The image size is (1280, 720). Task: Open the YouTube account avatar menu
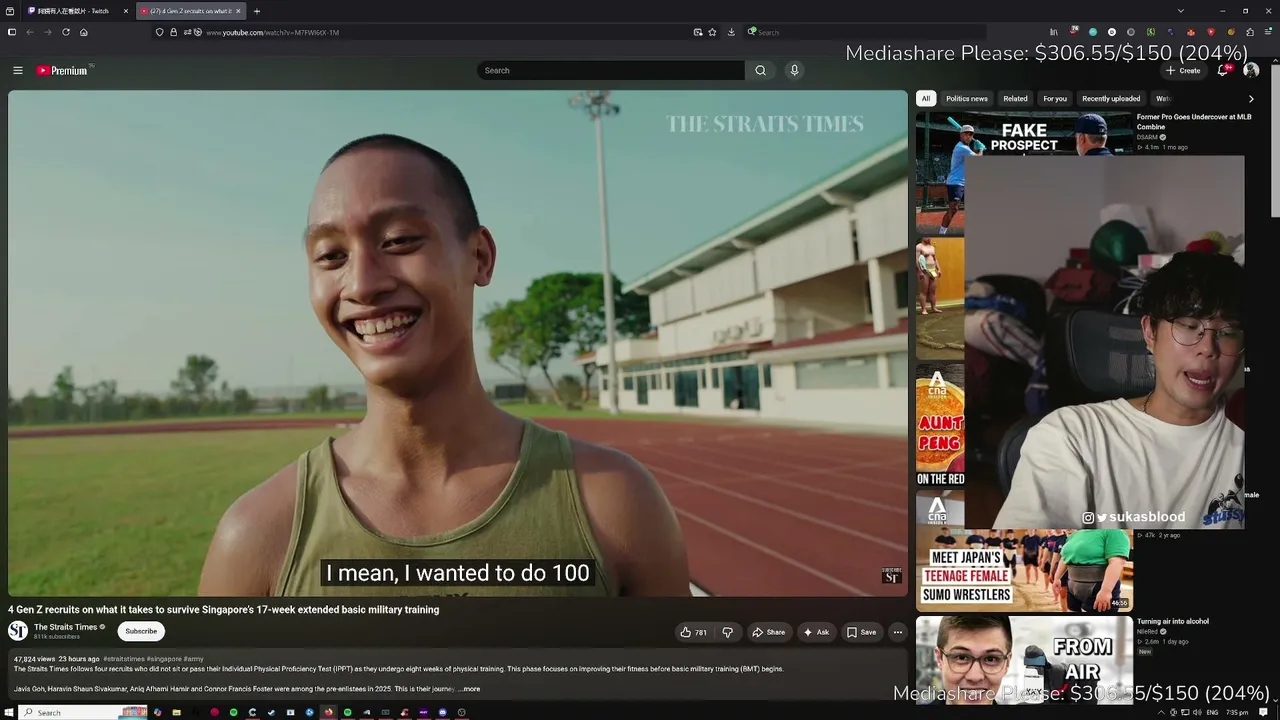(1251, 70)
